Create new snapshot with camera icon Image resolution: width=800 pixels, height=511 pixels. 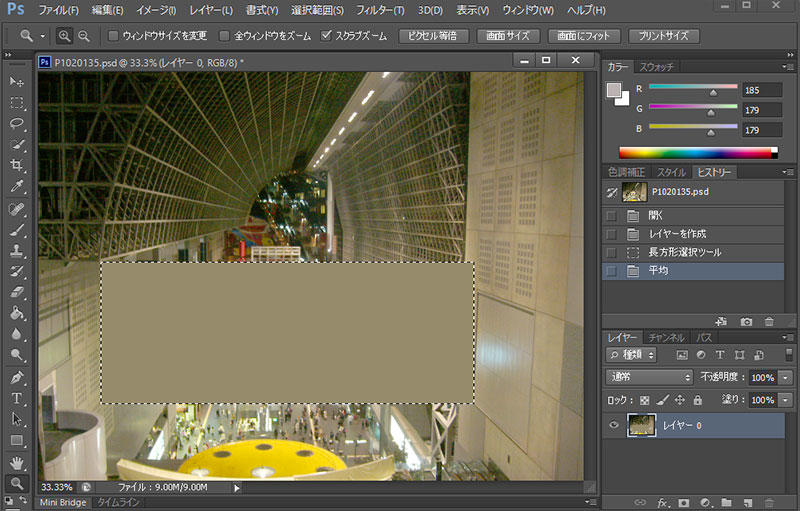click(x=746, y=322)
